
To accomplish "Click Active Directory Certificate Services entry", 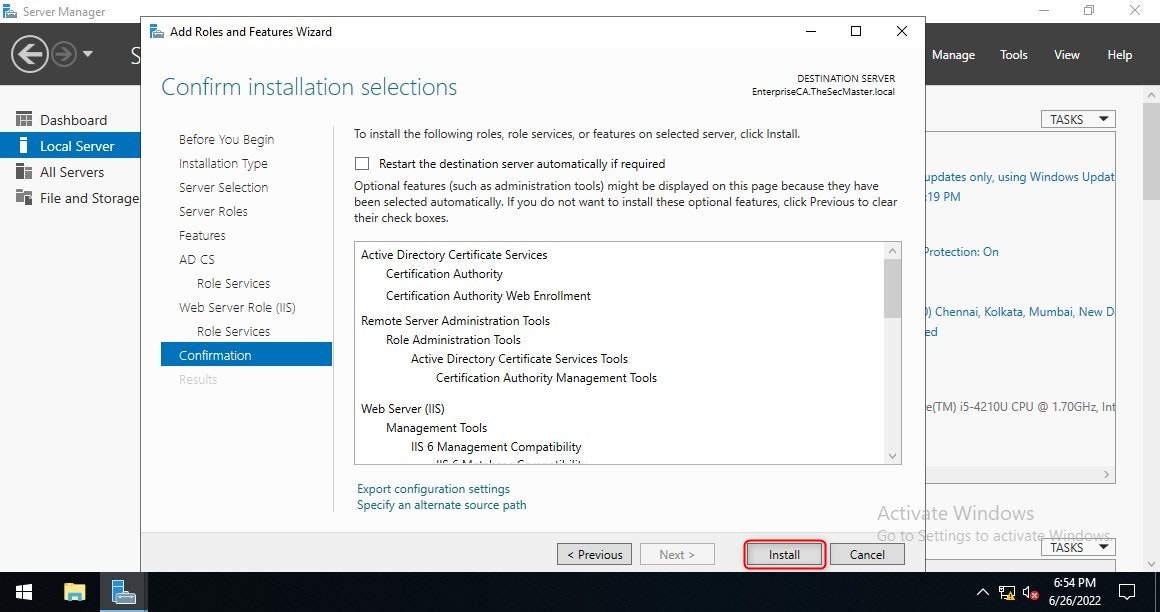I will pyautogui.click(x=454, y=255).
